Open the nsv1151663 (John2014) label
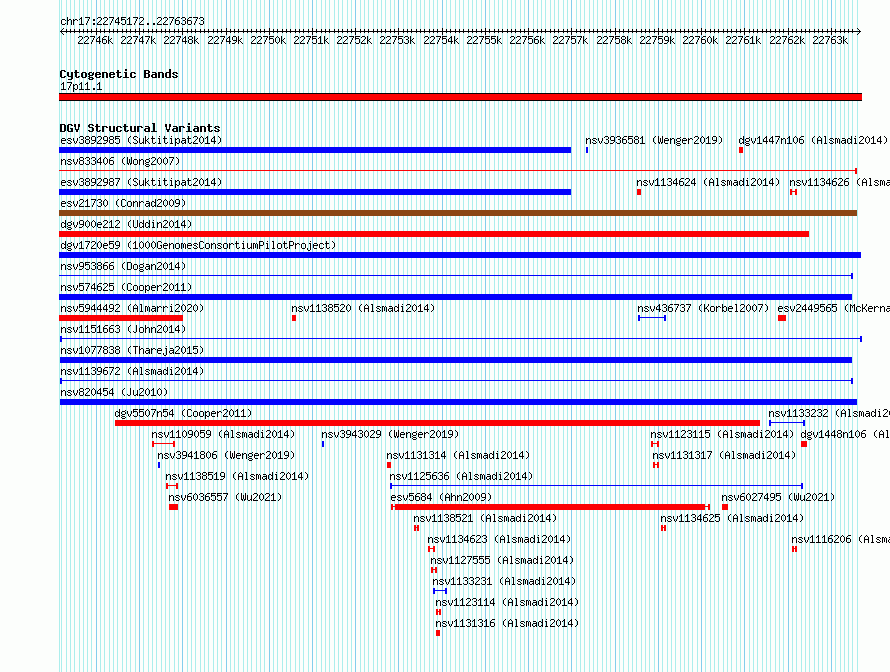The height and width of the screenshot is (672, 890). click(123, 329)
